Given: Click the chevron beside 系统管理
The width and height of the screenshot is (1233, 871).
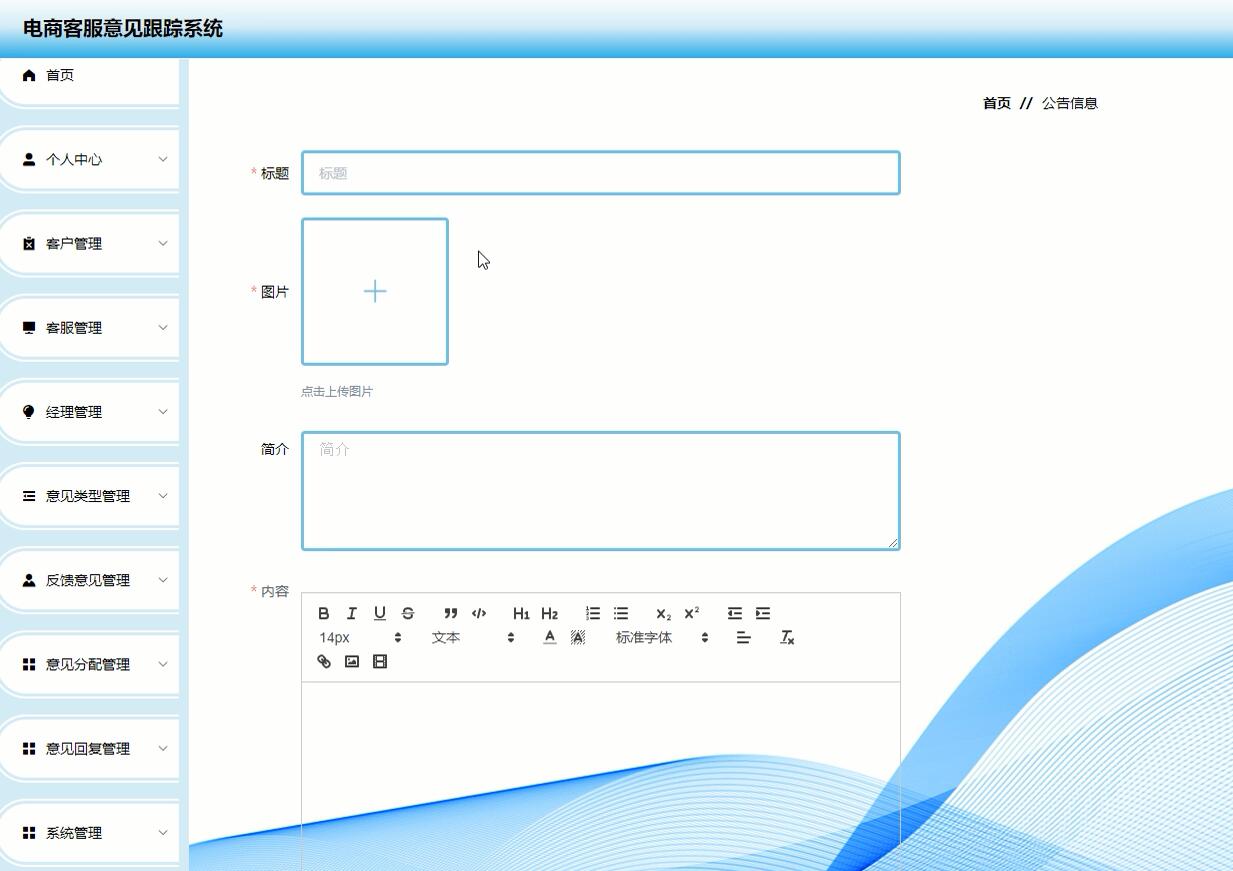Looking at the screenshot, I should tap(163, 831).
